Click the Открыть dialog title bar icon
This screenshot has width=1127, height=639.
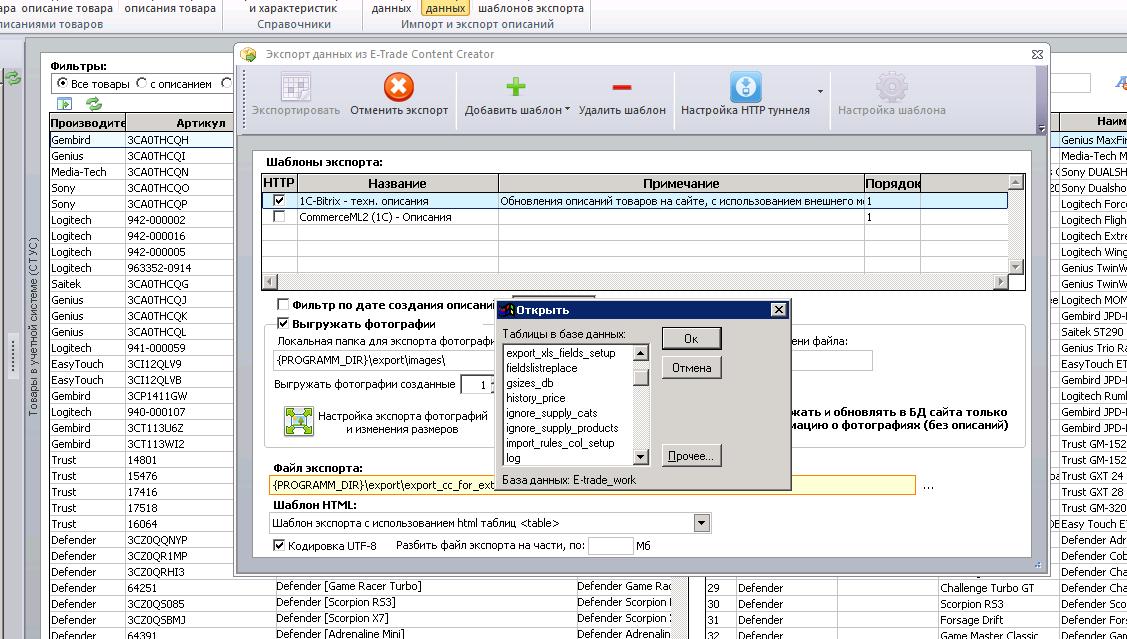click(506, 310)
